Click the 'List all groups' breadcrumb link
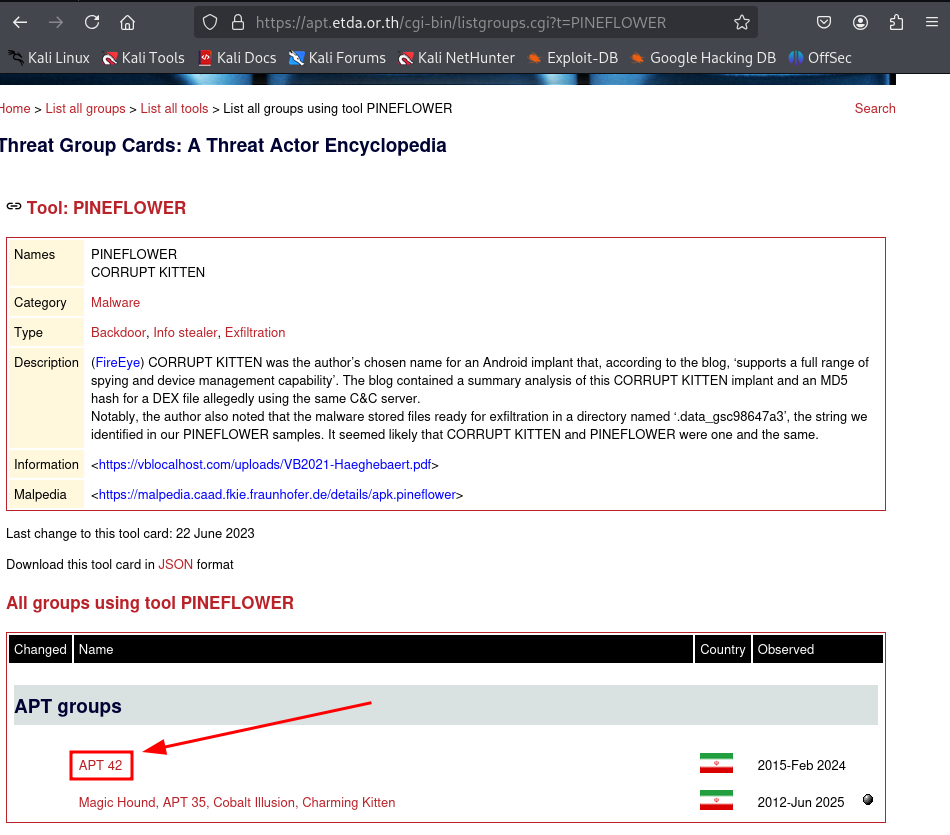Screen dimensions: 950x835 [85, 109]
